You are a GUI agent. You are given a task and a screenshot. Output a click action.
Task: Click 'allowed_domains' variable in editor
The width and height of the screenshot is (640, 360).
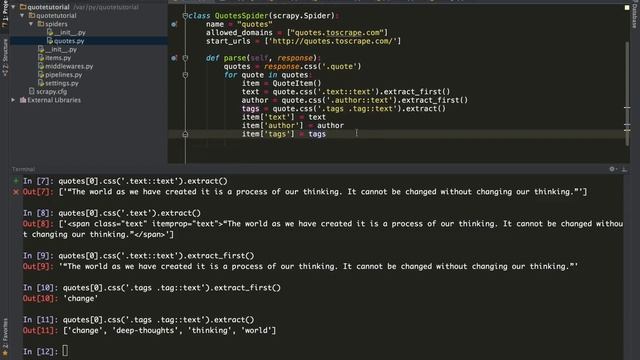click(x=239, y=33)
